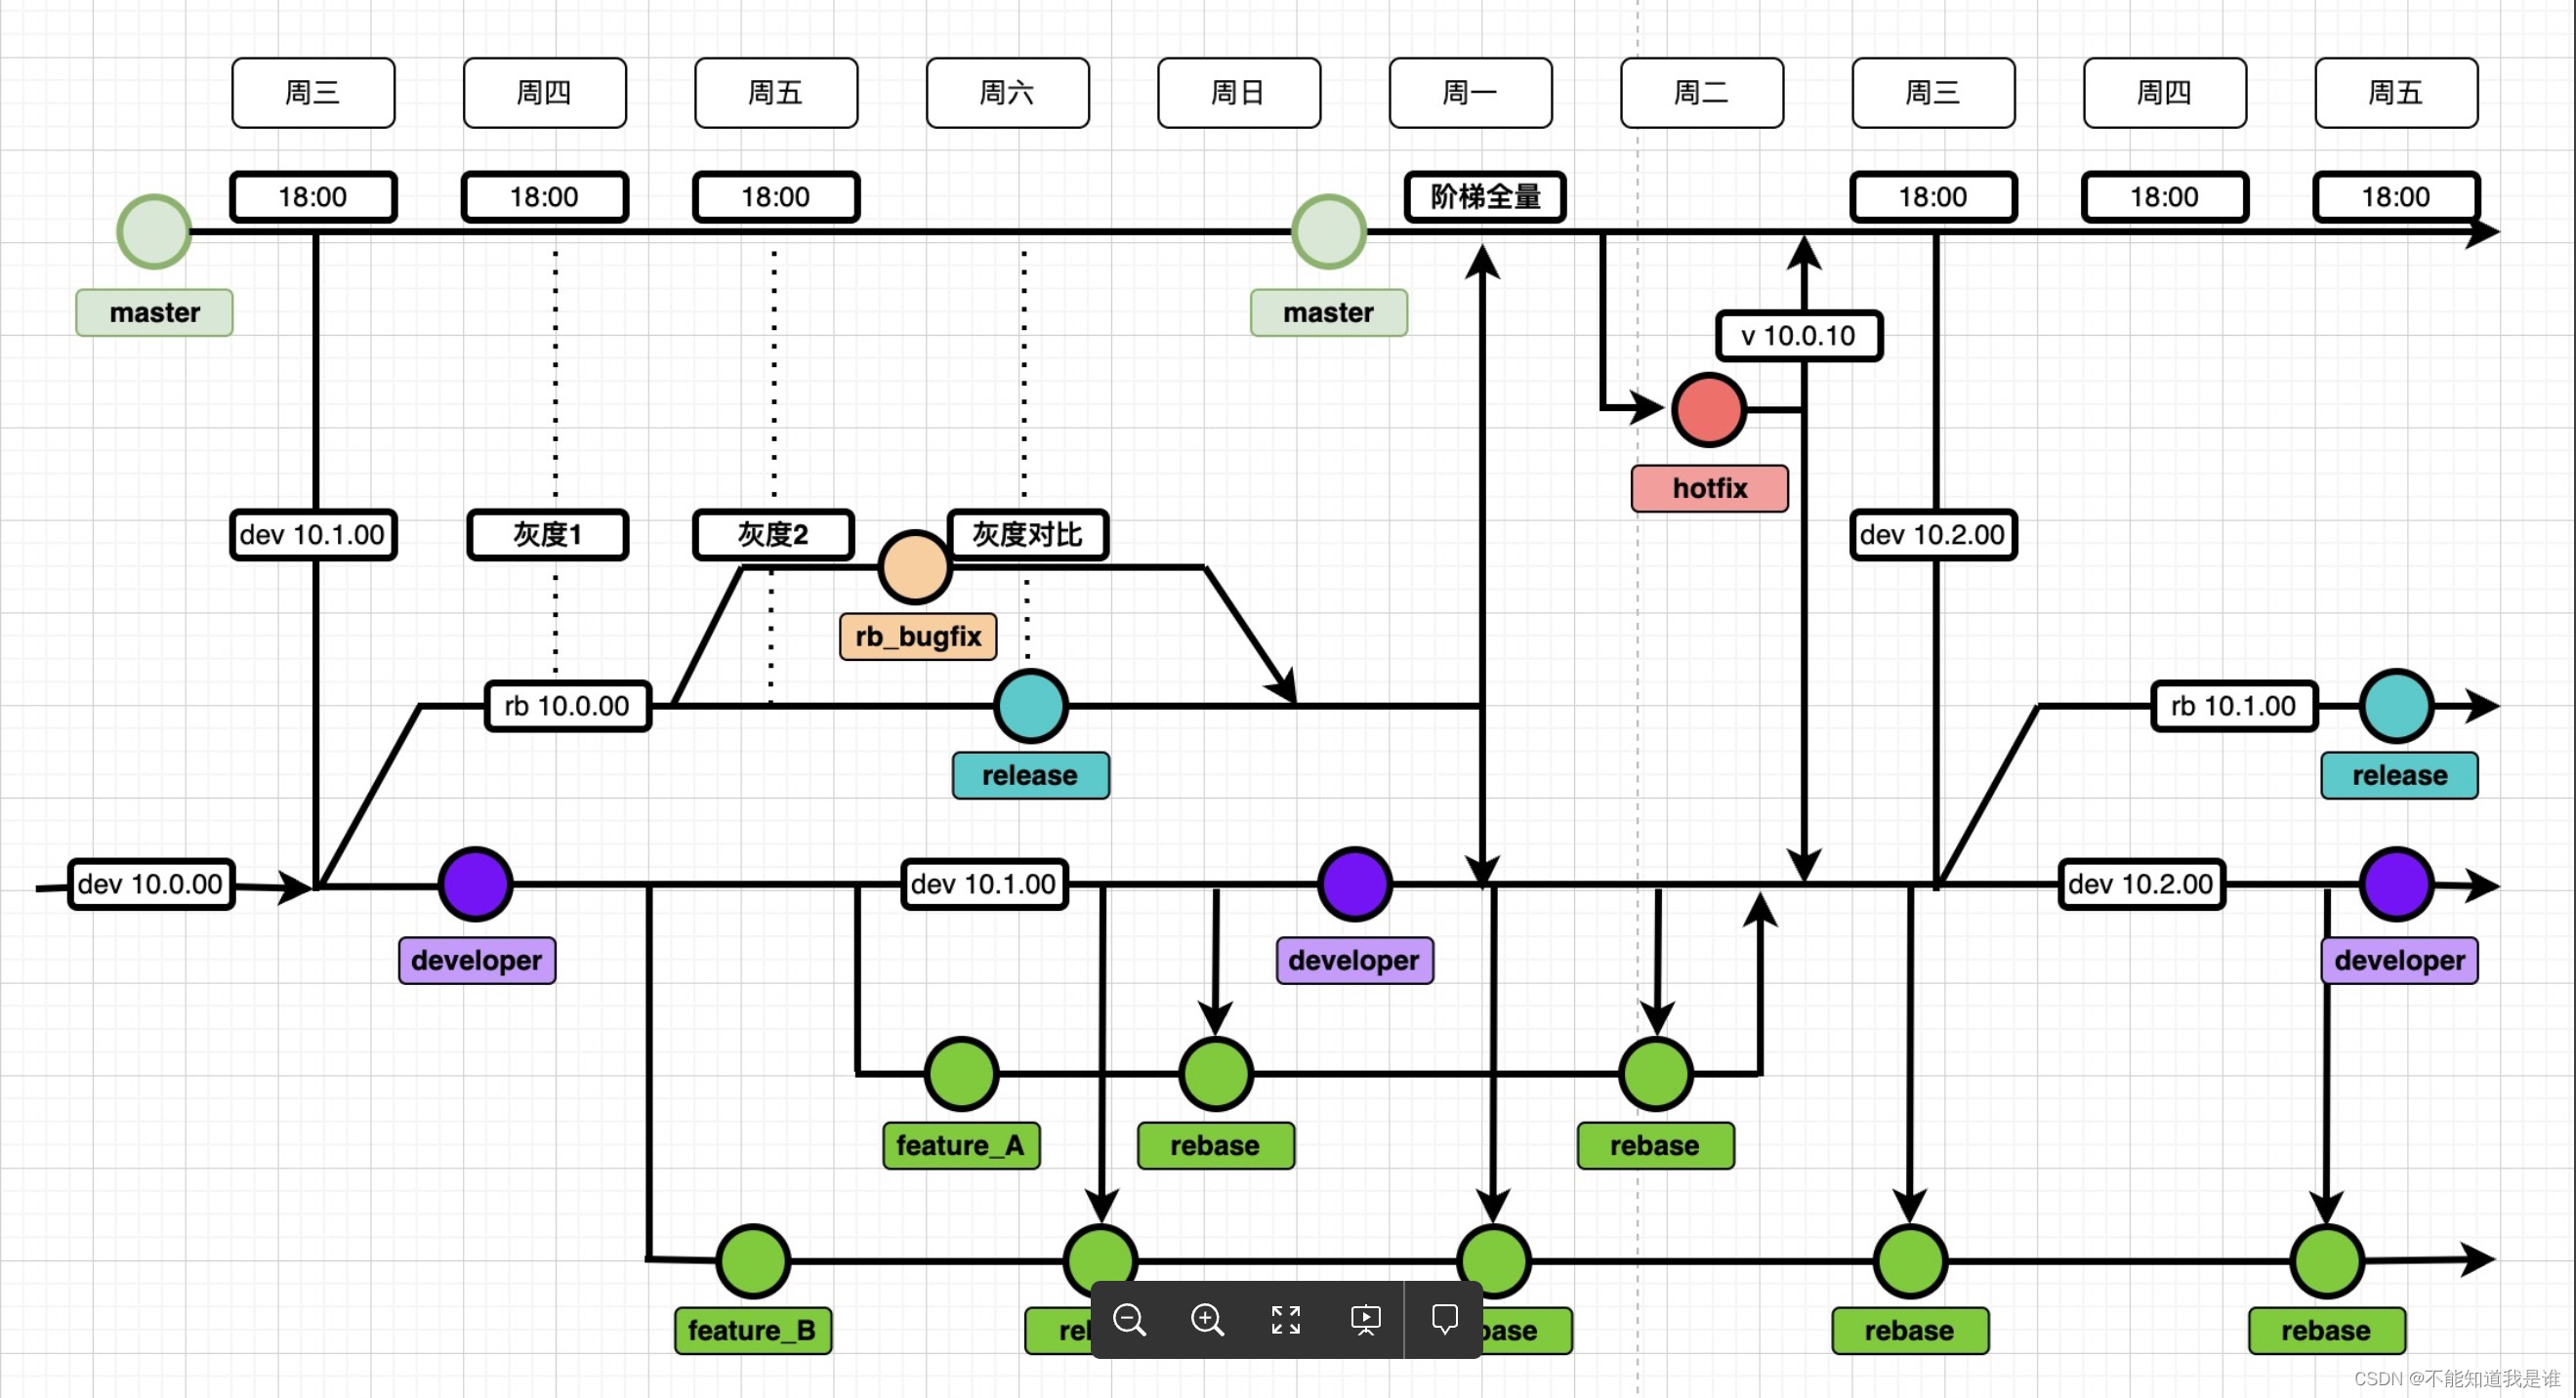Viewport: 2576px width, 1398px height.
Task: Click the 灰度对比 label box
Action: pos(1027,535)
